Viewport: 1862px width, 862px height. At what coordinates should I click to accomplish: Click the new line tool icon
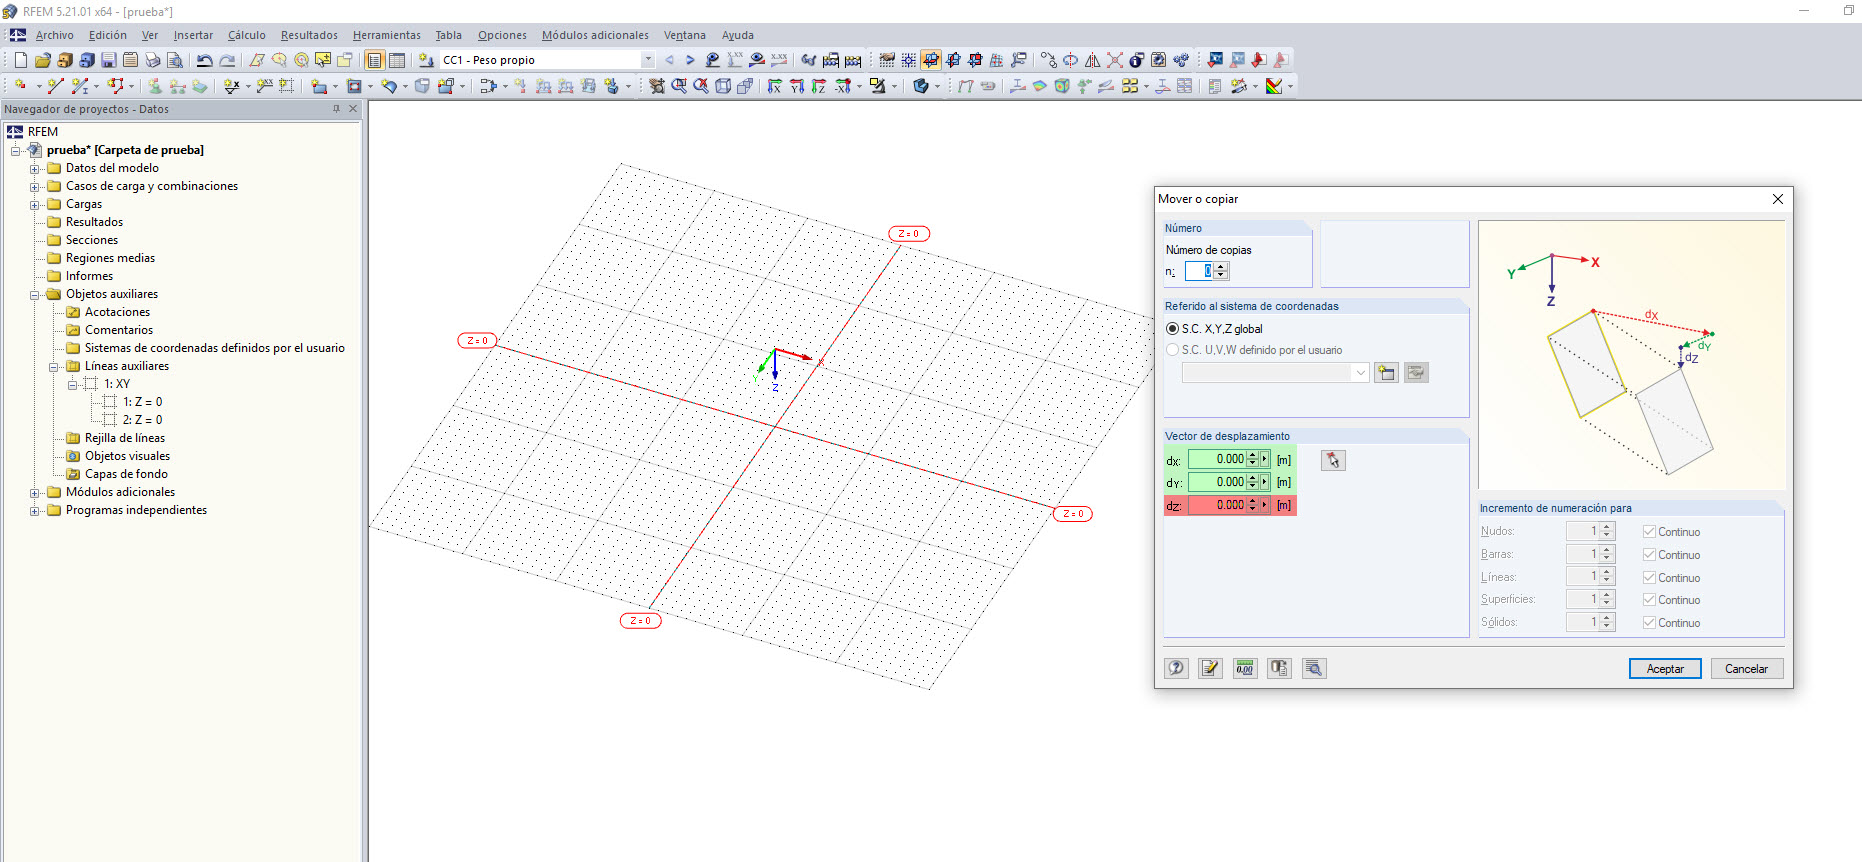56,86
